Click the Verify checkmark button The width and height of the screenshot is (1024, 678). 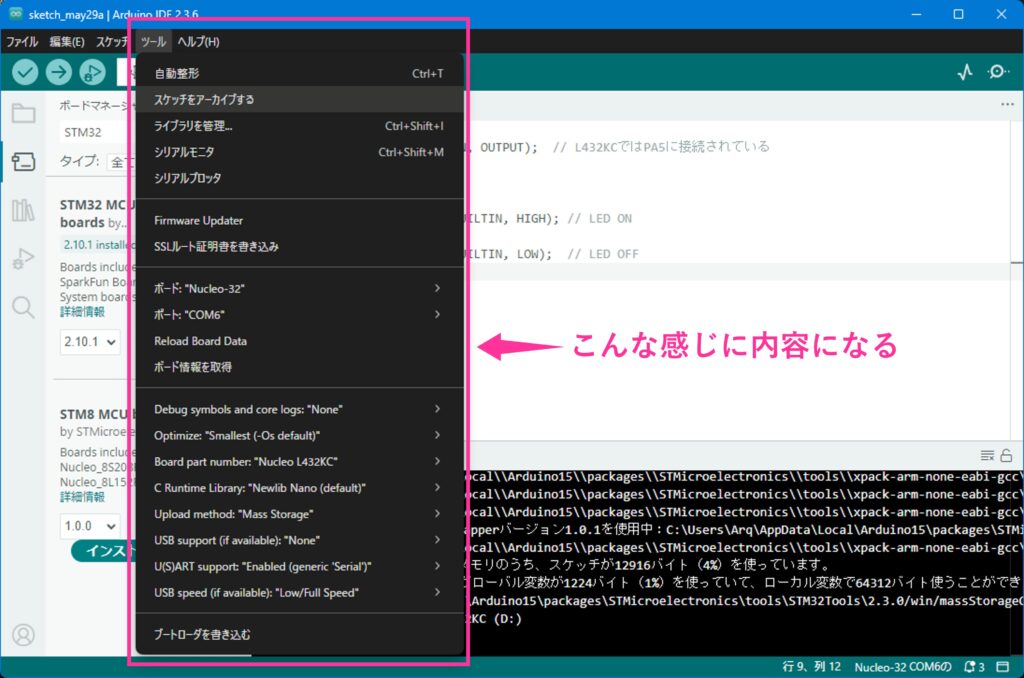click(25, 72)
